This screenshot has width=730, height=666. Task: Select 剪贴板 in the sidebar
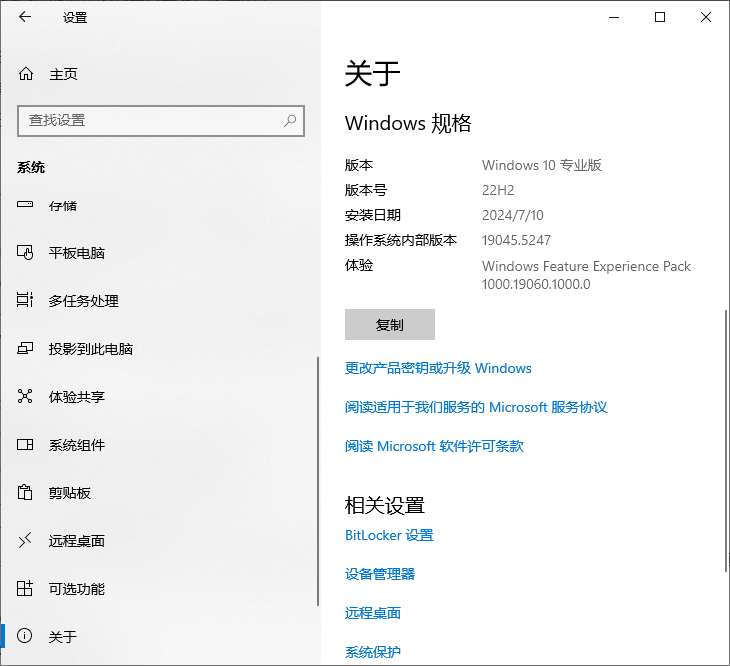pos(160,492)
